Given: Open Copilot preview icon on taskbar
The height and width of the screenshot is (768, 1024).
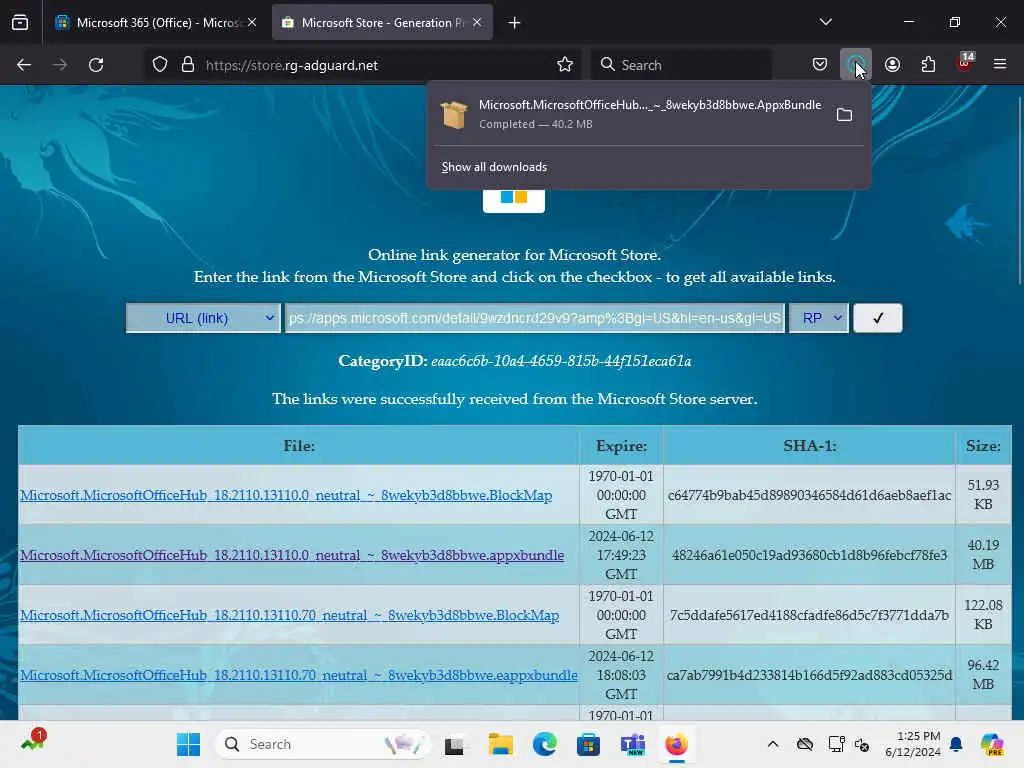Looking at the screenshot, I should tap(992, 744).
